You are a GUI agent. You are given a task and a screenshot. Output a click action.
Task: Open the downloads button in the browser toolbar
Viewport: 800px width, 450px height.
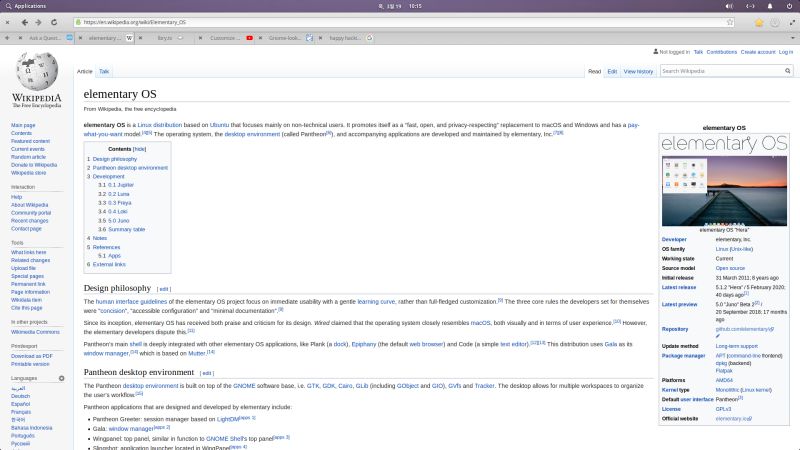pyautogui.click(x=775, y=22)
